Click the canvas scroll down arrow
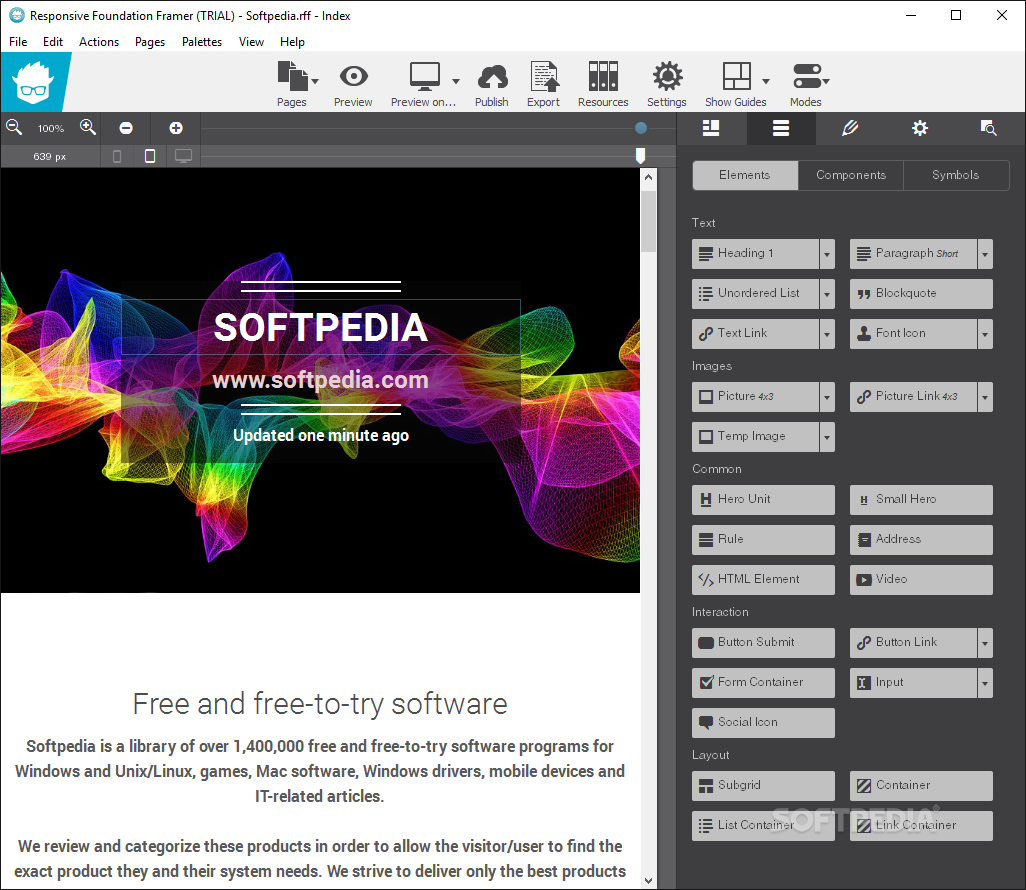This screenshot has width=1026, height=890. click(648, 881)
